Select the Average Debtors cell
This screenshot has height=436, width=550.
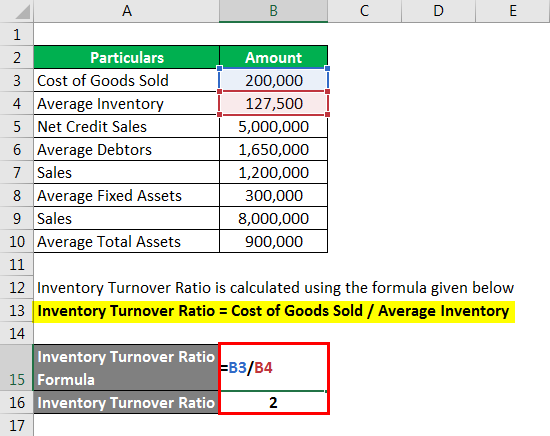[127, 149]
